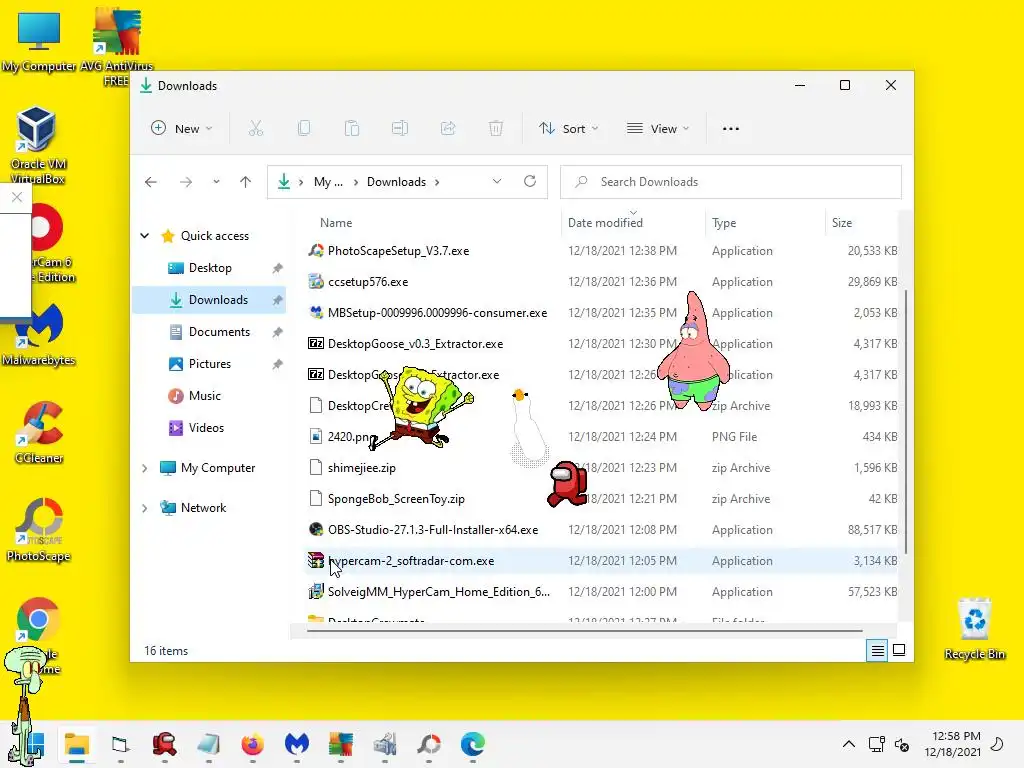Click the horizontal scrollbar of file list
Screen dimensions: 1024x768
coord(584,631)
